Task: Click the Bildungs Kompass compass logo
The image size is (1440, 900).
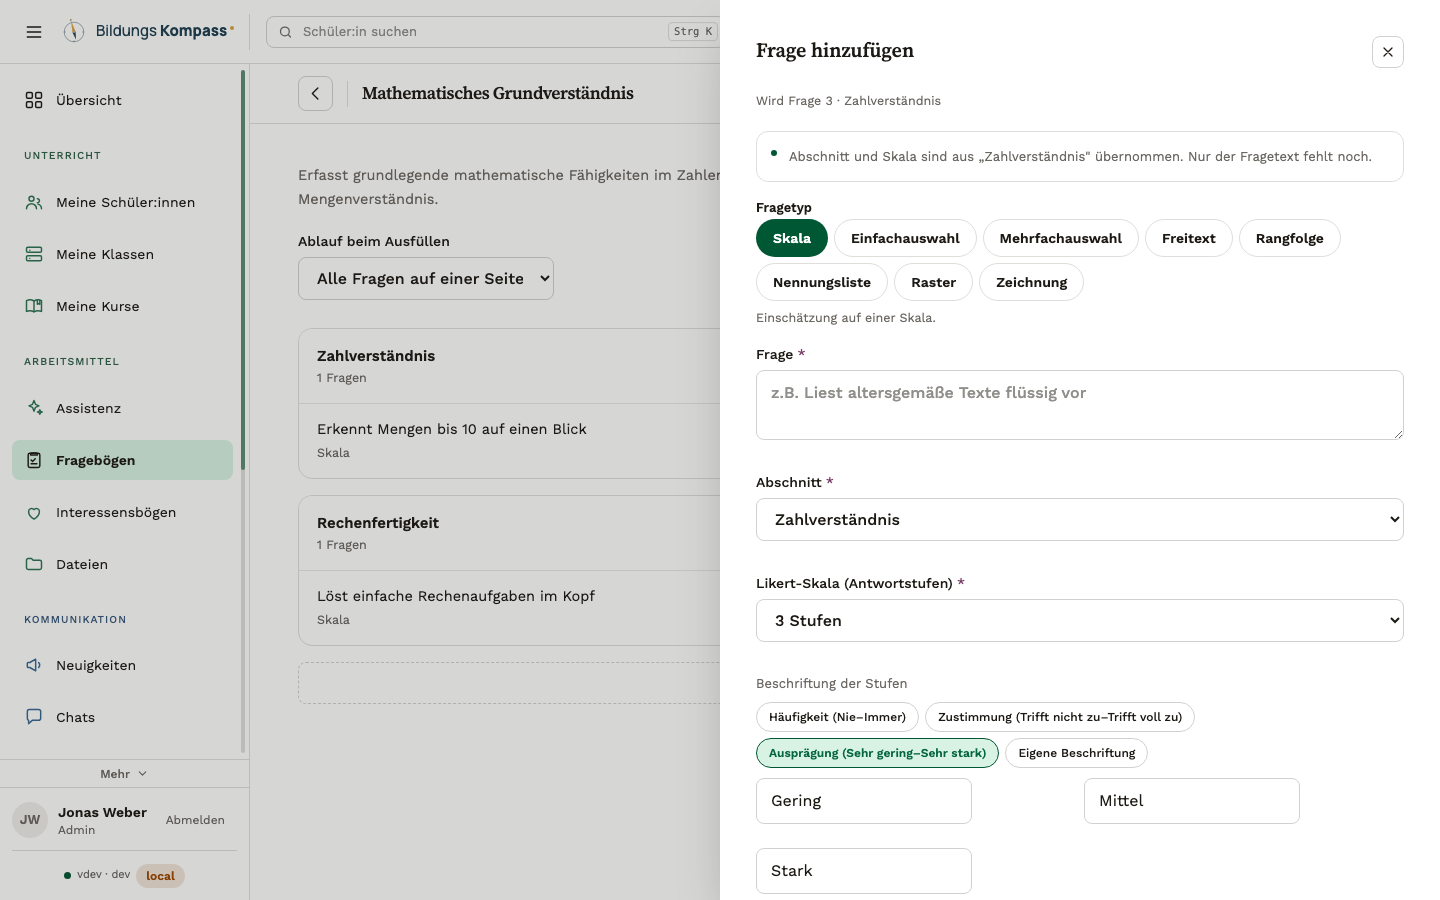Action: (x=74, y=31)
